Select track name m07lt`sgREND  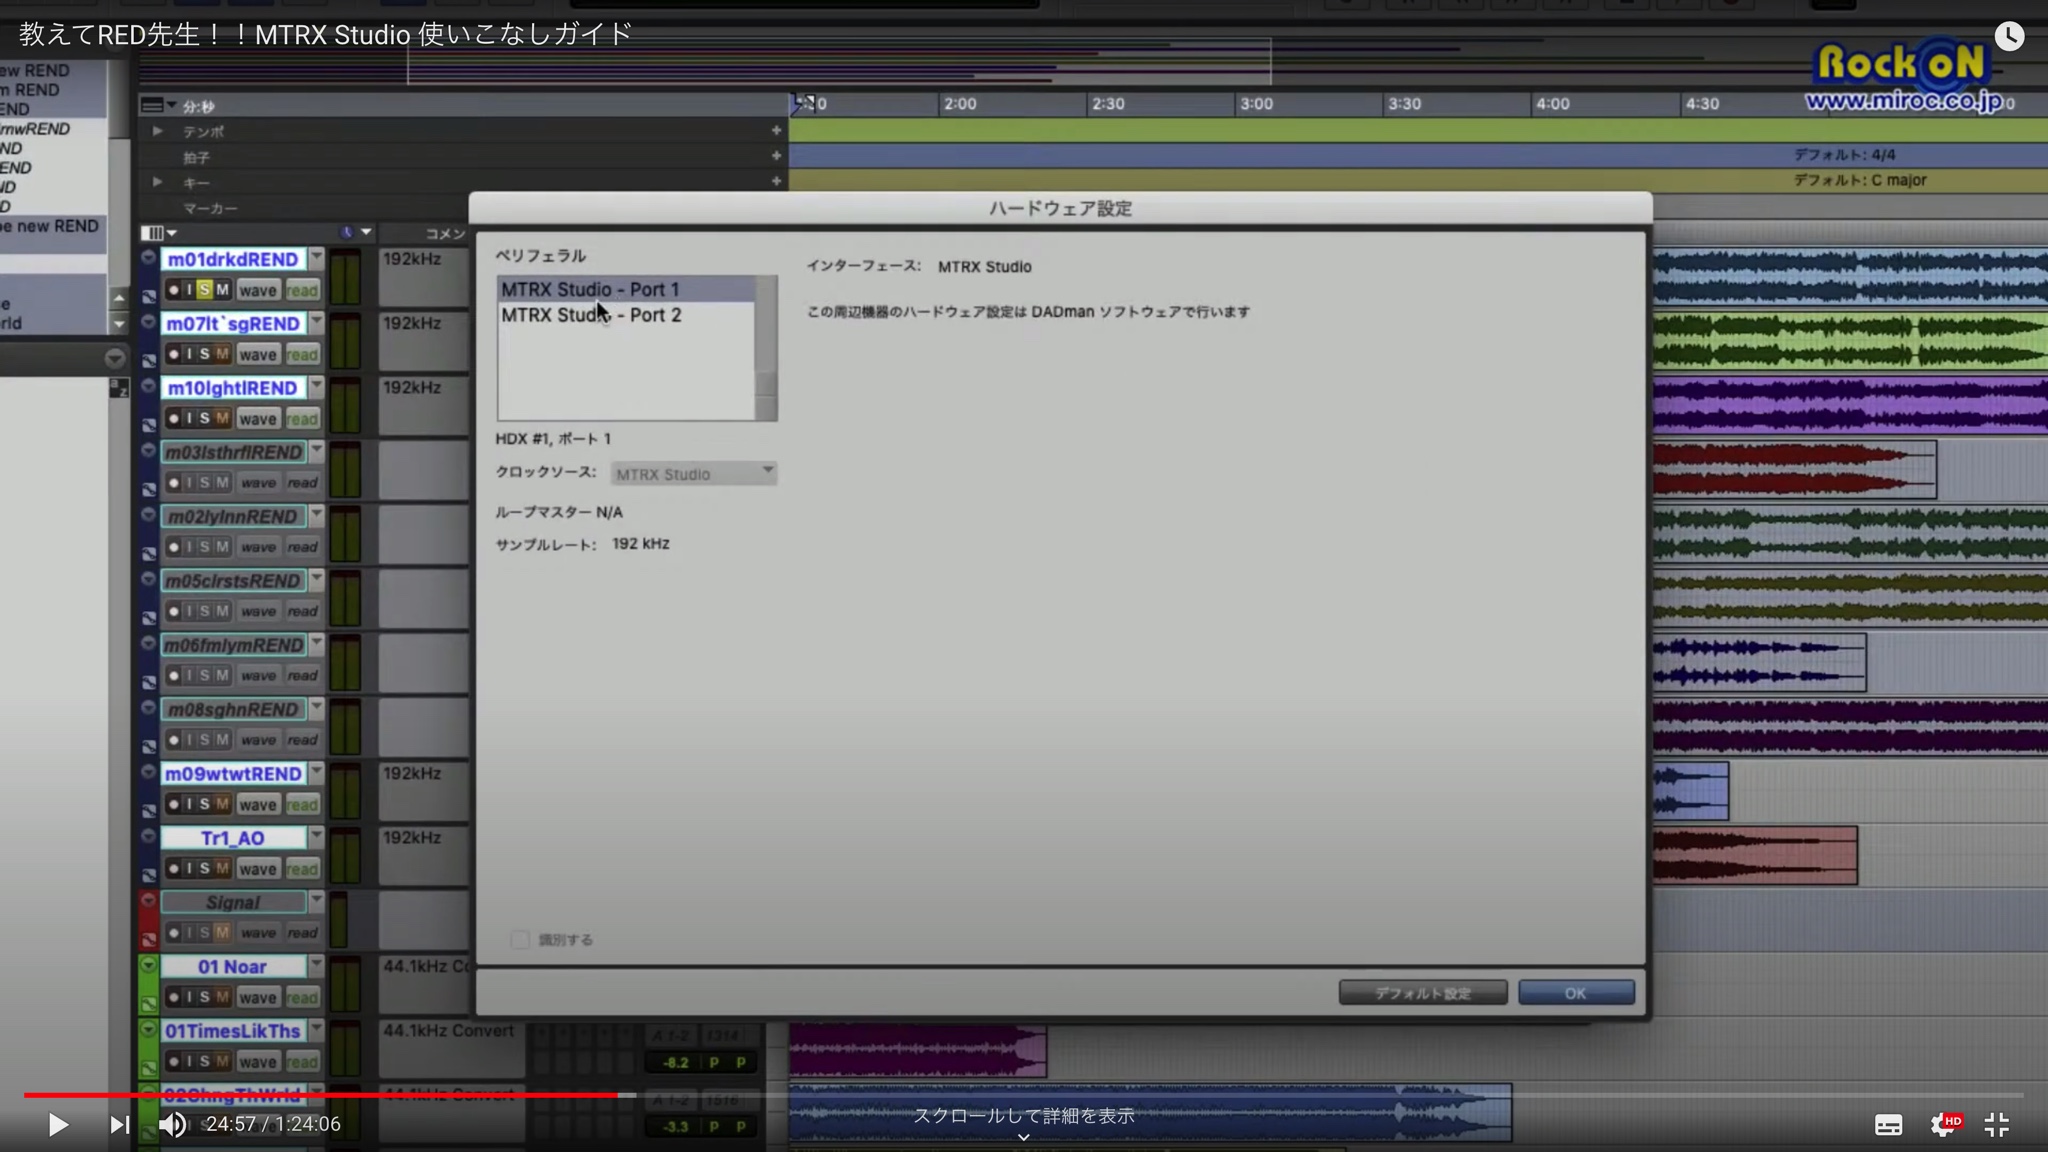(x=233, y=323)
